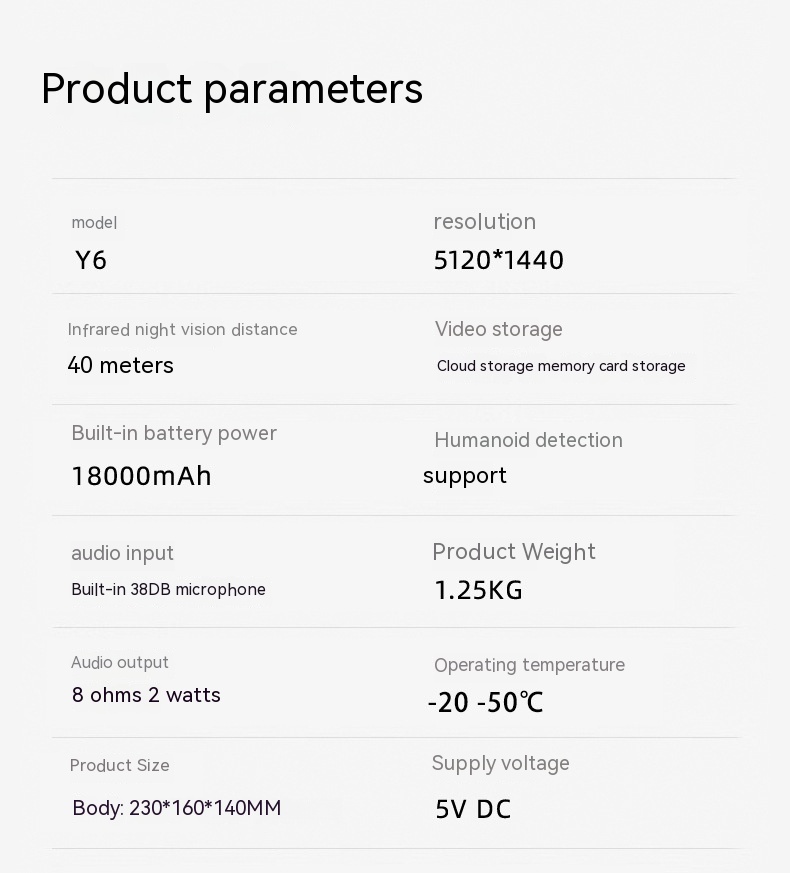Click the 'Humanoid detection' label

point(528,441)
